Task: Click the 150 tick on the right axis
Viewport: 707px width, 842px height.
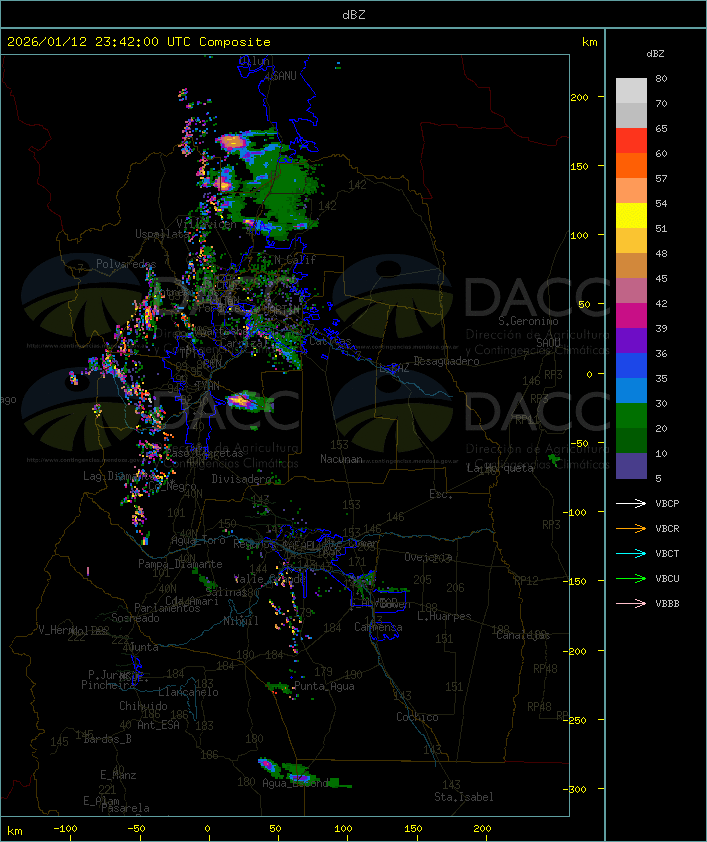Action: (x=579, y=166)
